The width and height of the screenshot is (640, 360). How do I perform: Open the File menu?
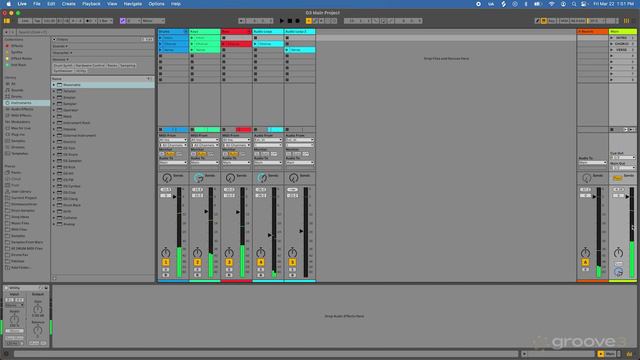tap(37, 4)
